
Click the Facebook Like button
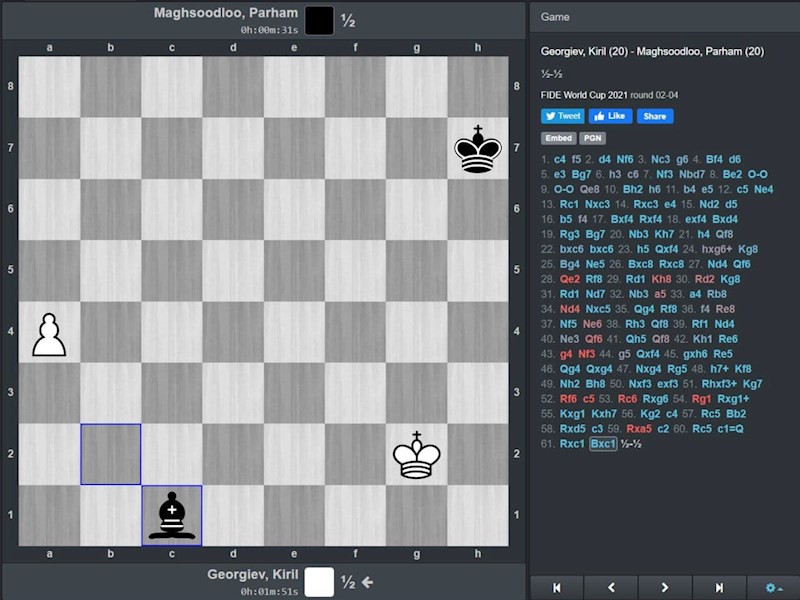pos(610,116)
